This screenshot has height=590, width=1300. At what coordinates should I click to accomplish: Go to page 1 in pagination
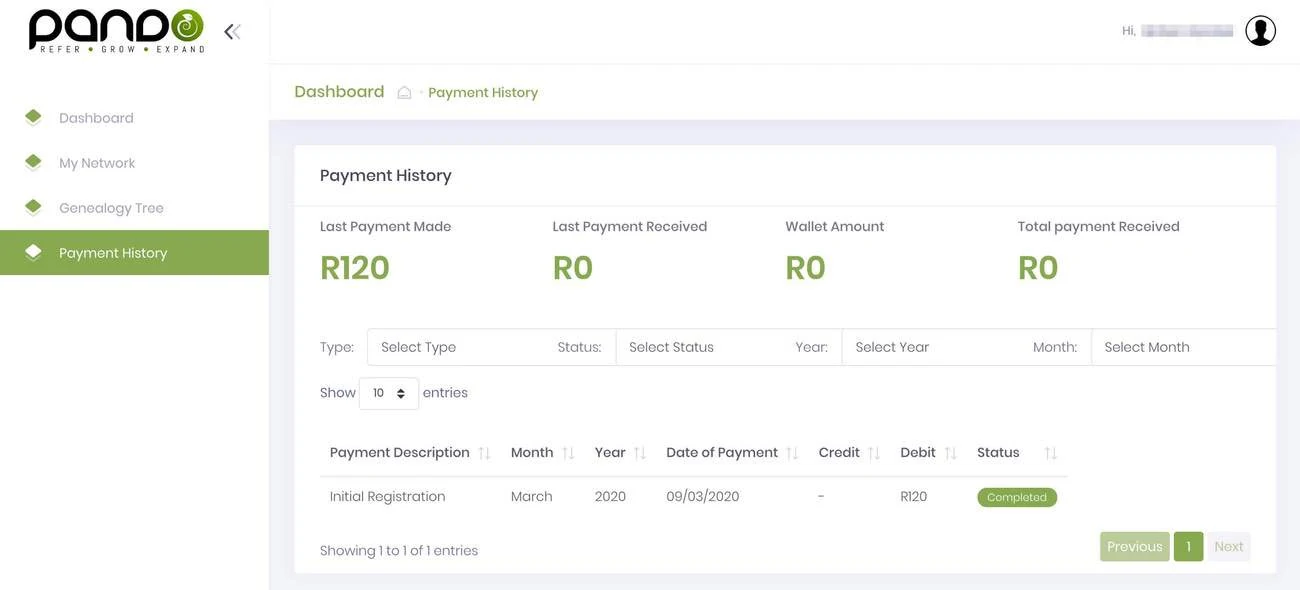coord(1188,546)
